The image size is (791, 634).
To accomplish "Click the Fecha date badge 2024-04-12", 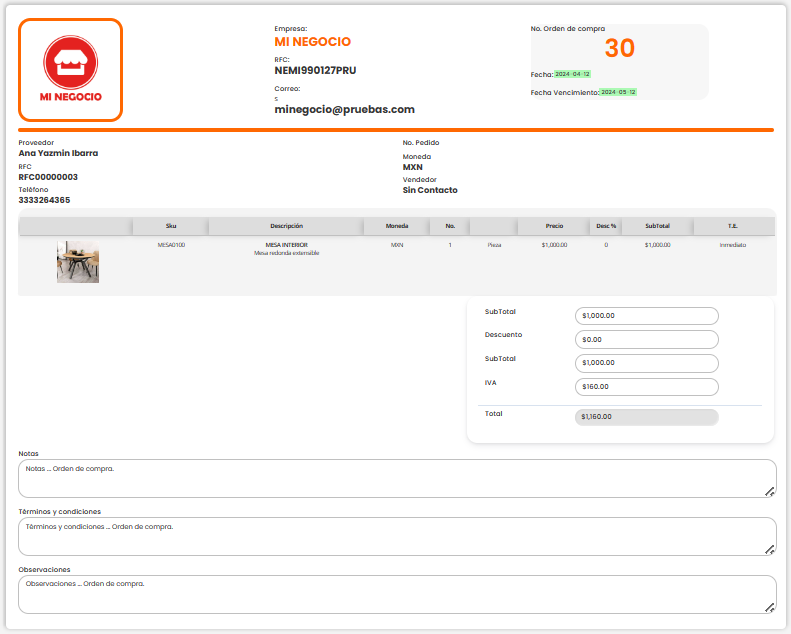I will point(573,74).
